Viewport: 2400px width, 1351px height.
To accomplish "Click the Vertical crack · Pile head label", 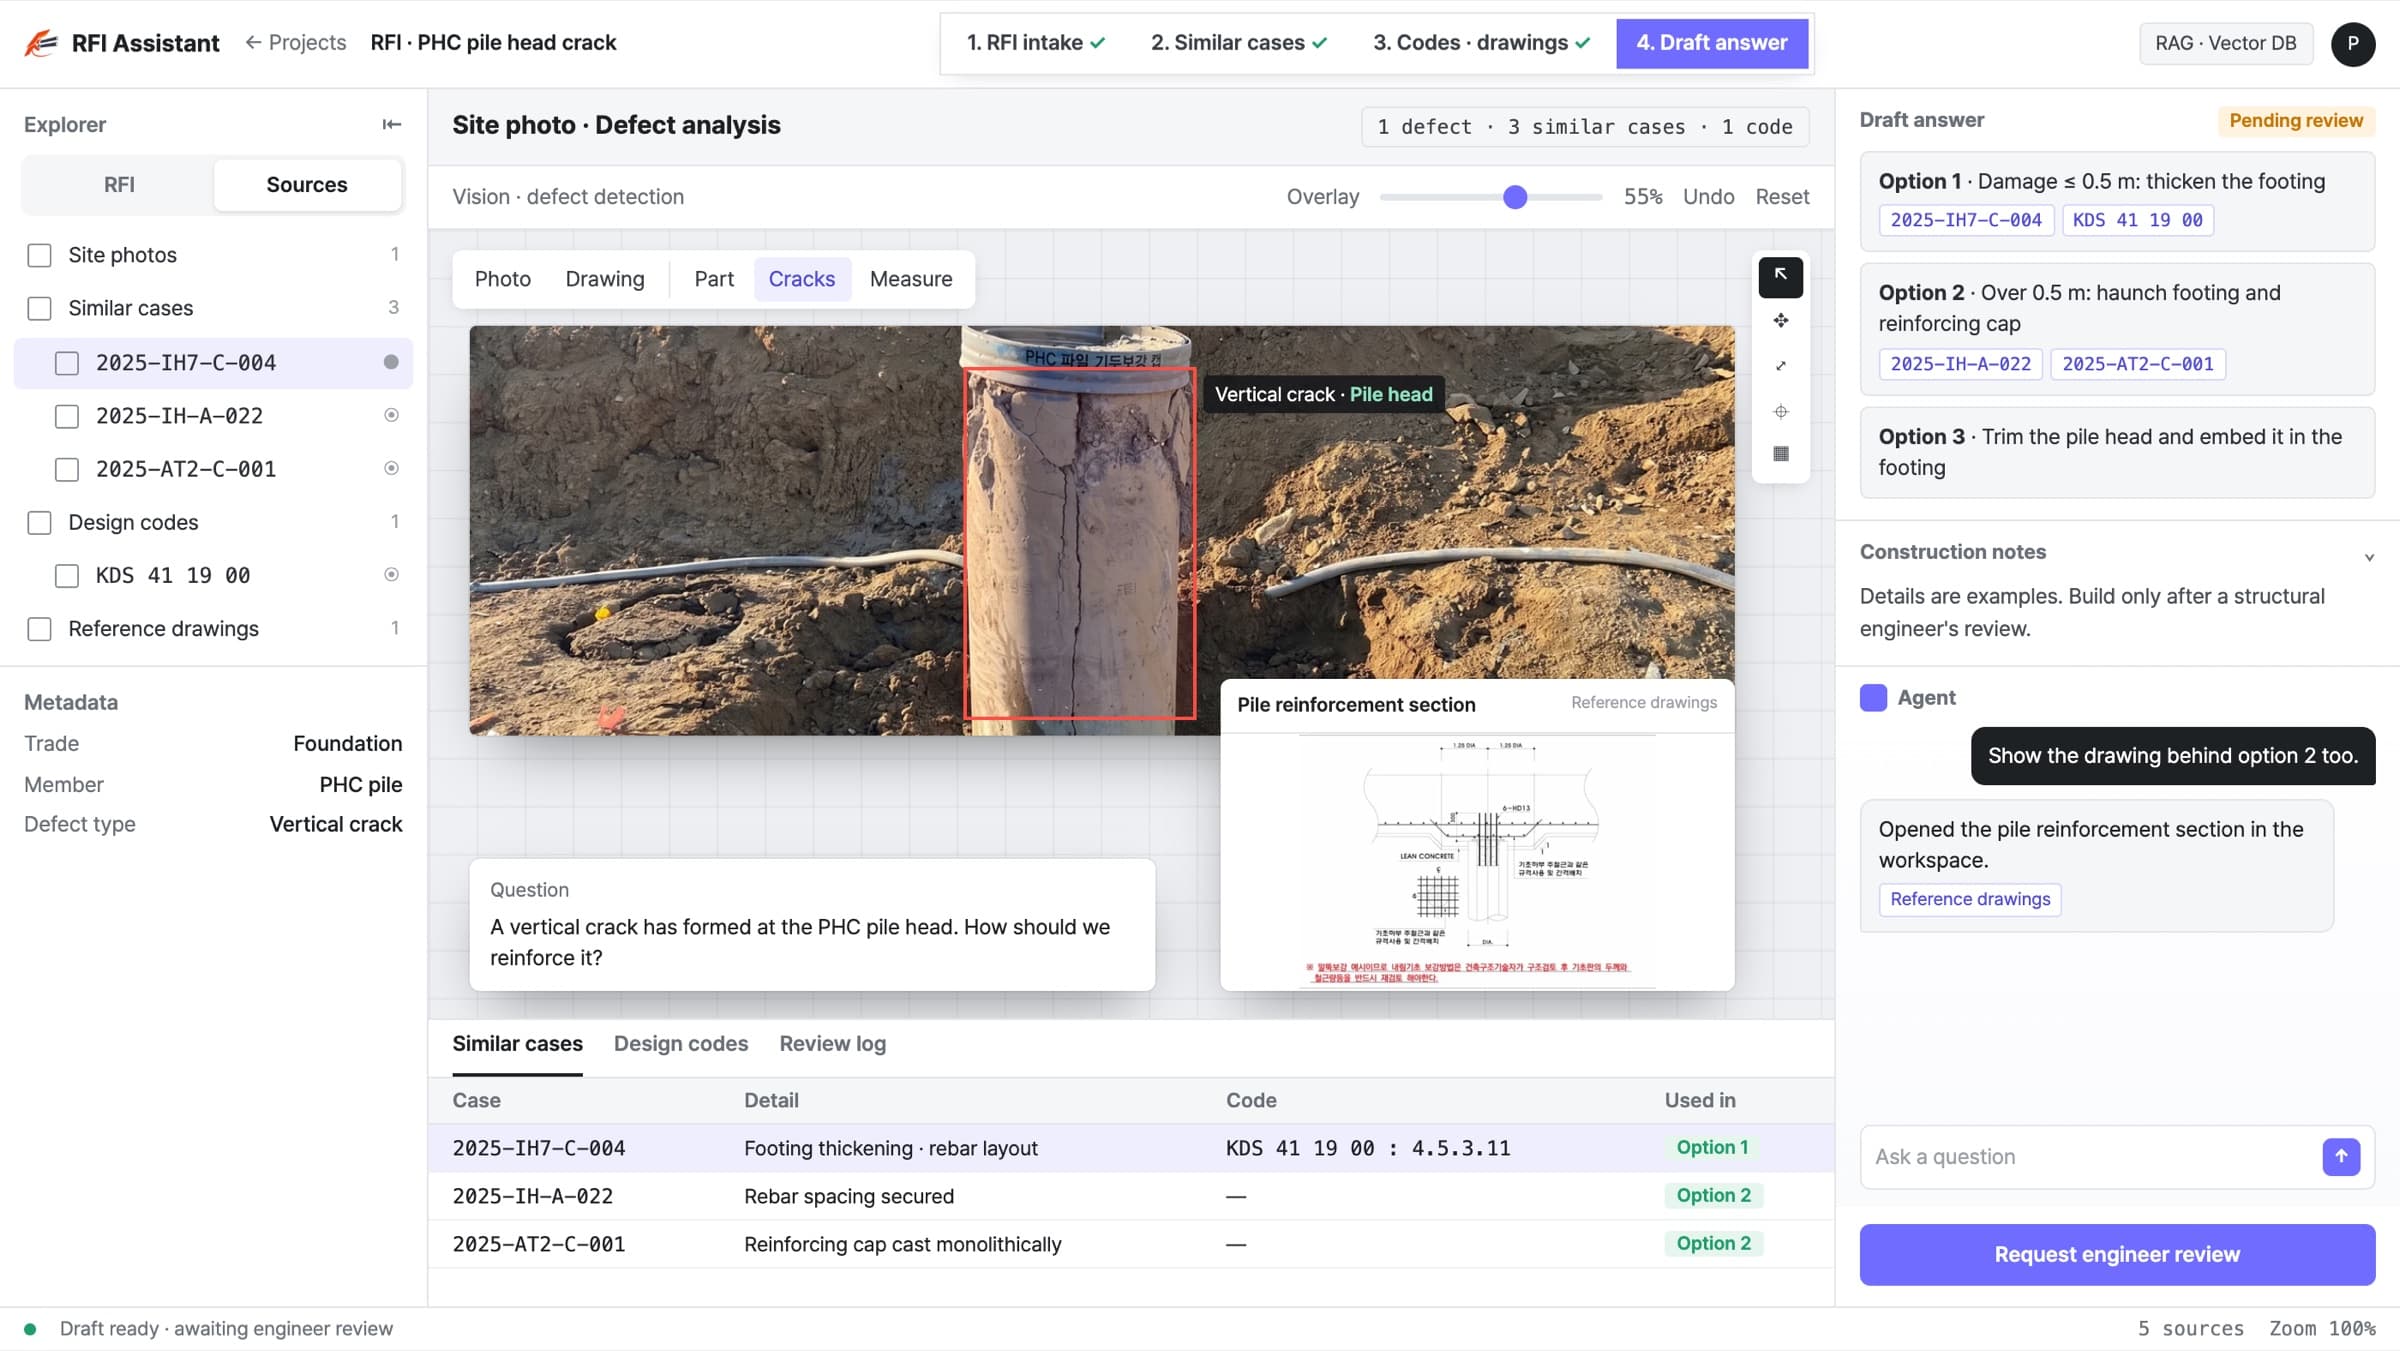I will pos(1323,395).
